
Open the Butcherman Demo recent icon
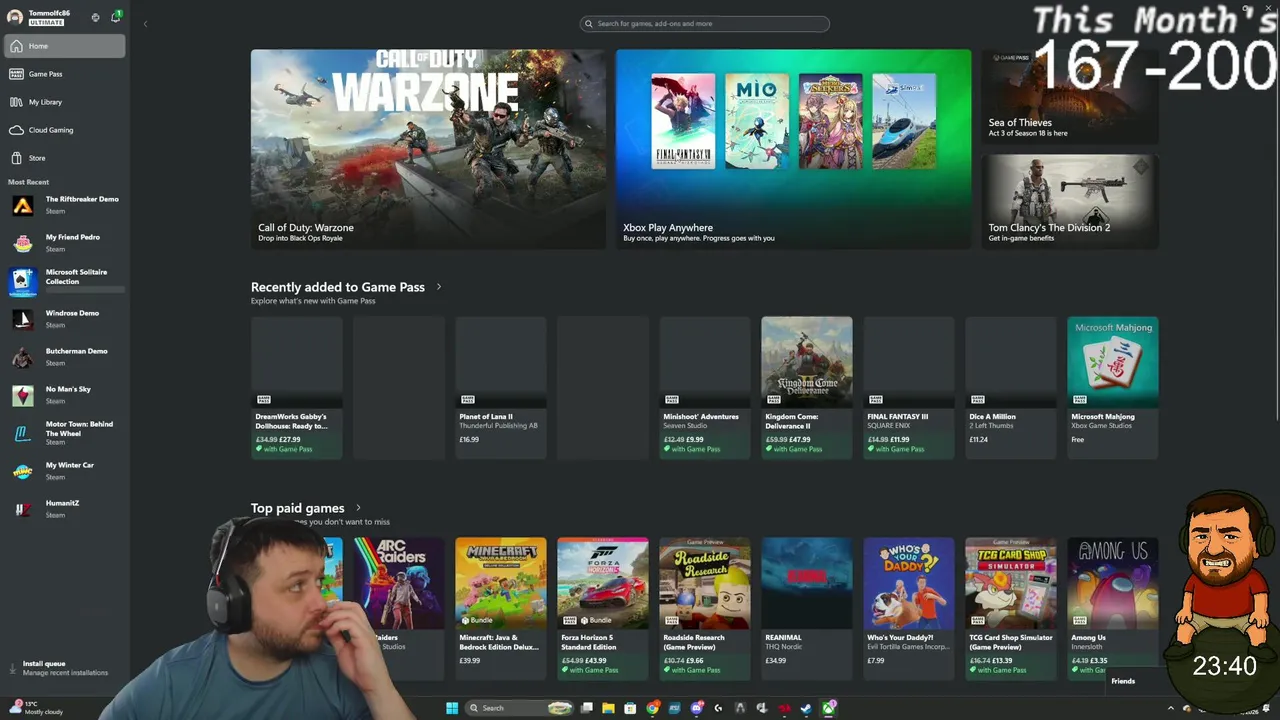coord(23,357)
